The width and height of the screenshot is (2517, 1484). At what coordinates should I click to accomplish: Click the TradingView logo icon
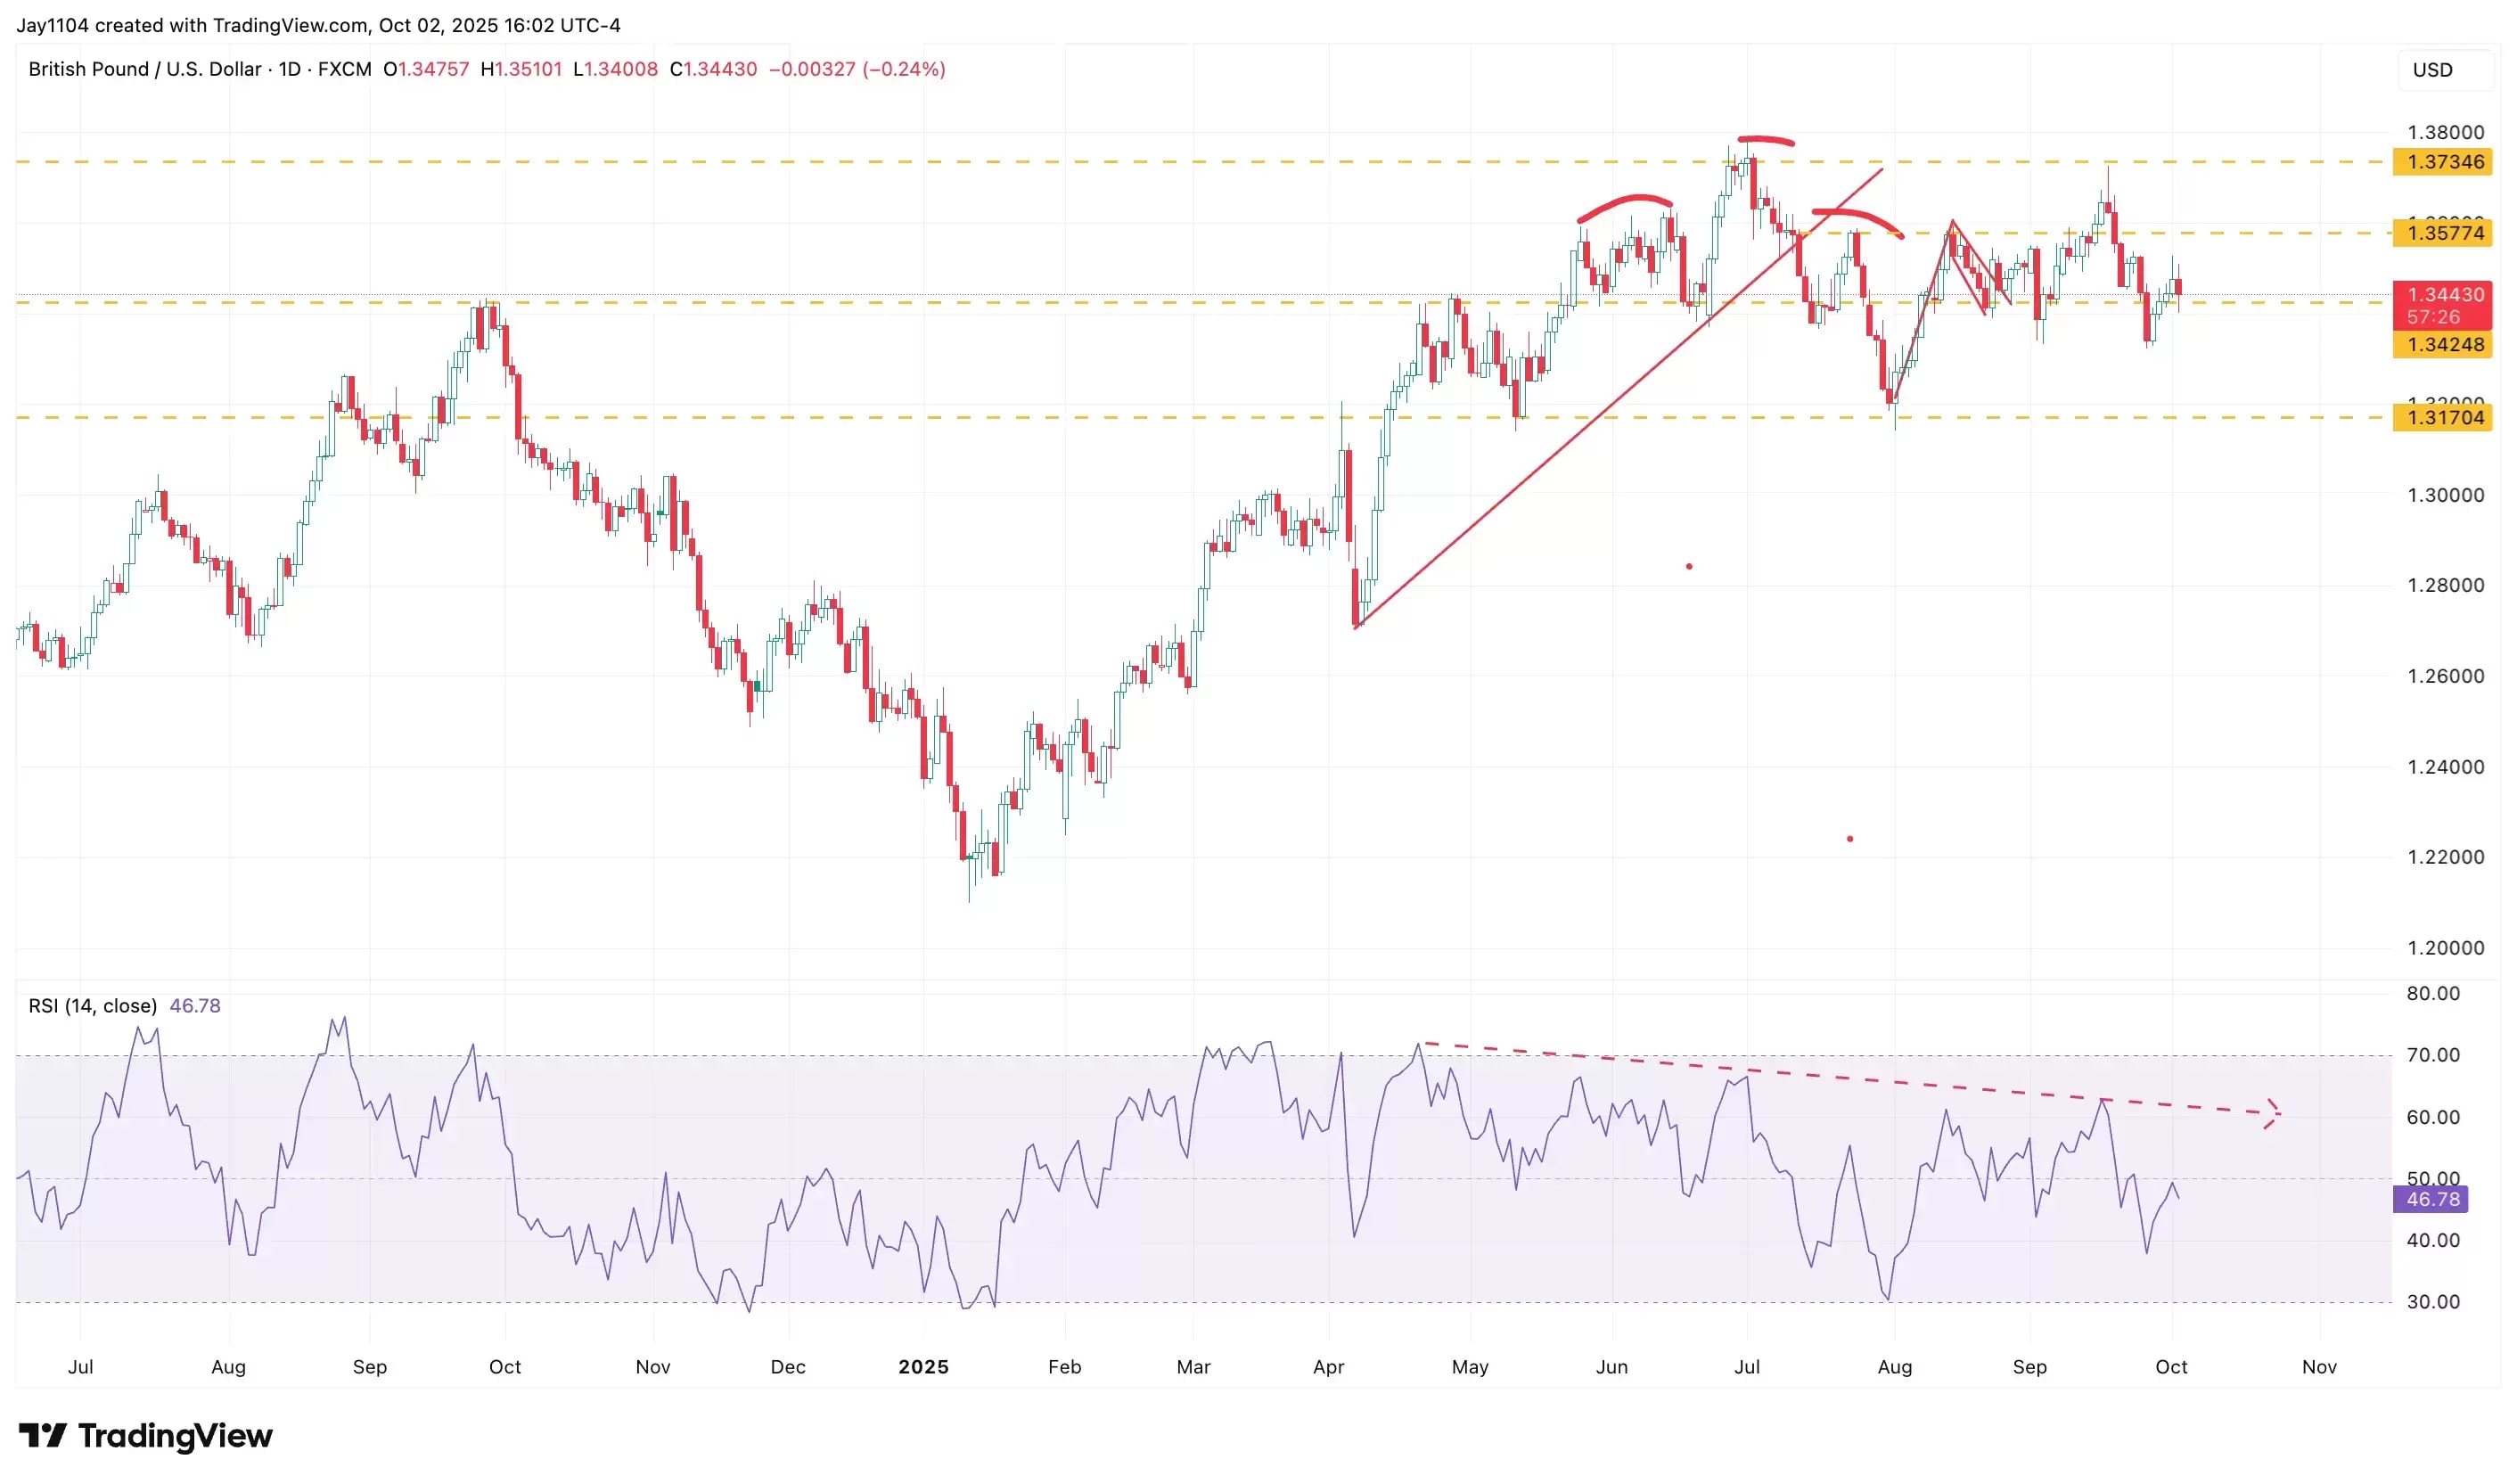(42, 1436)
